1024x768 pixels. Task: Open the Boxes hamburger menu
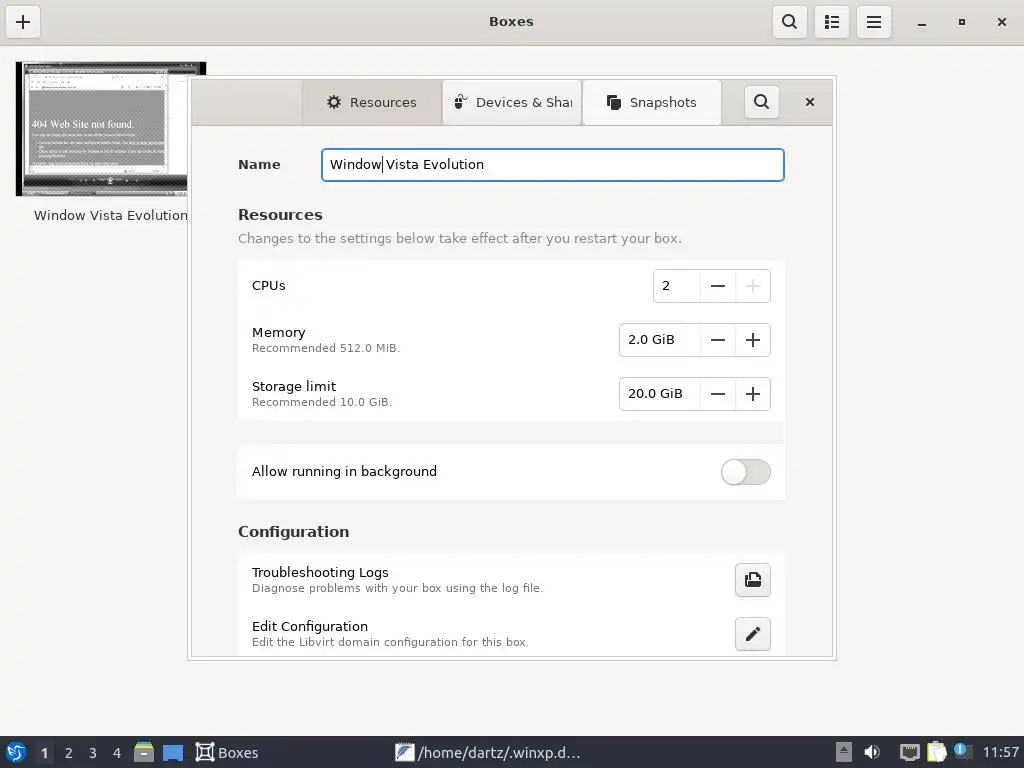pyautogui.click(x=874, y=22)
